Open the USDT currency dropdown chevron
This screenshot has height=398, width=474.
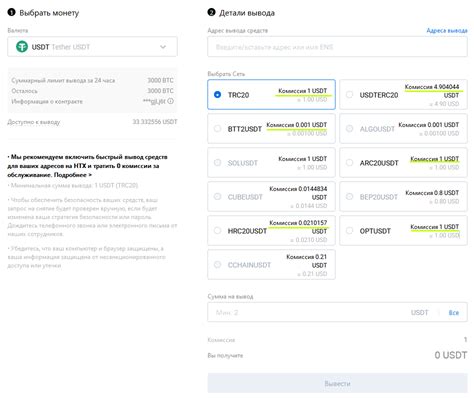[163, 47]
